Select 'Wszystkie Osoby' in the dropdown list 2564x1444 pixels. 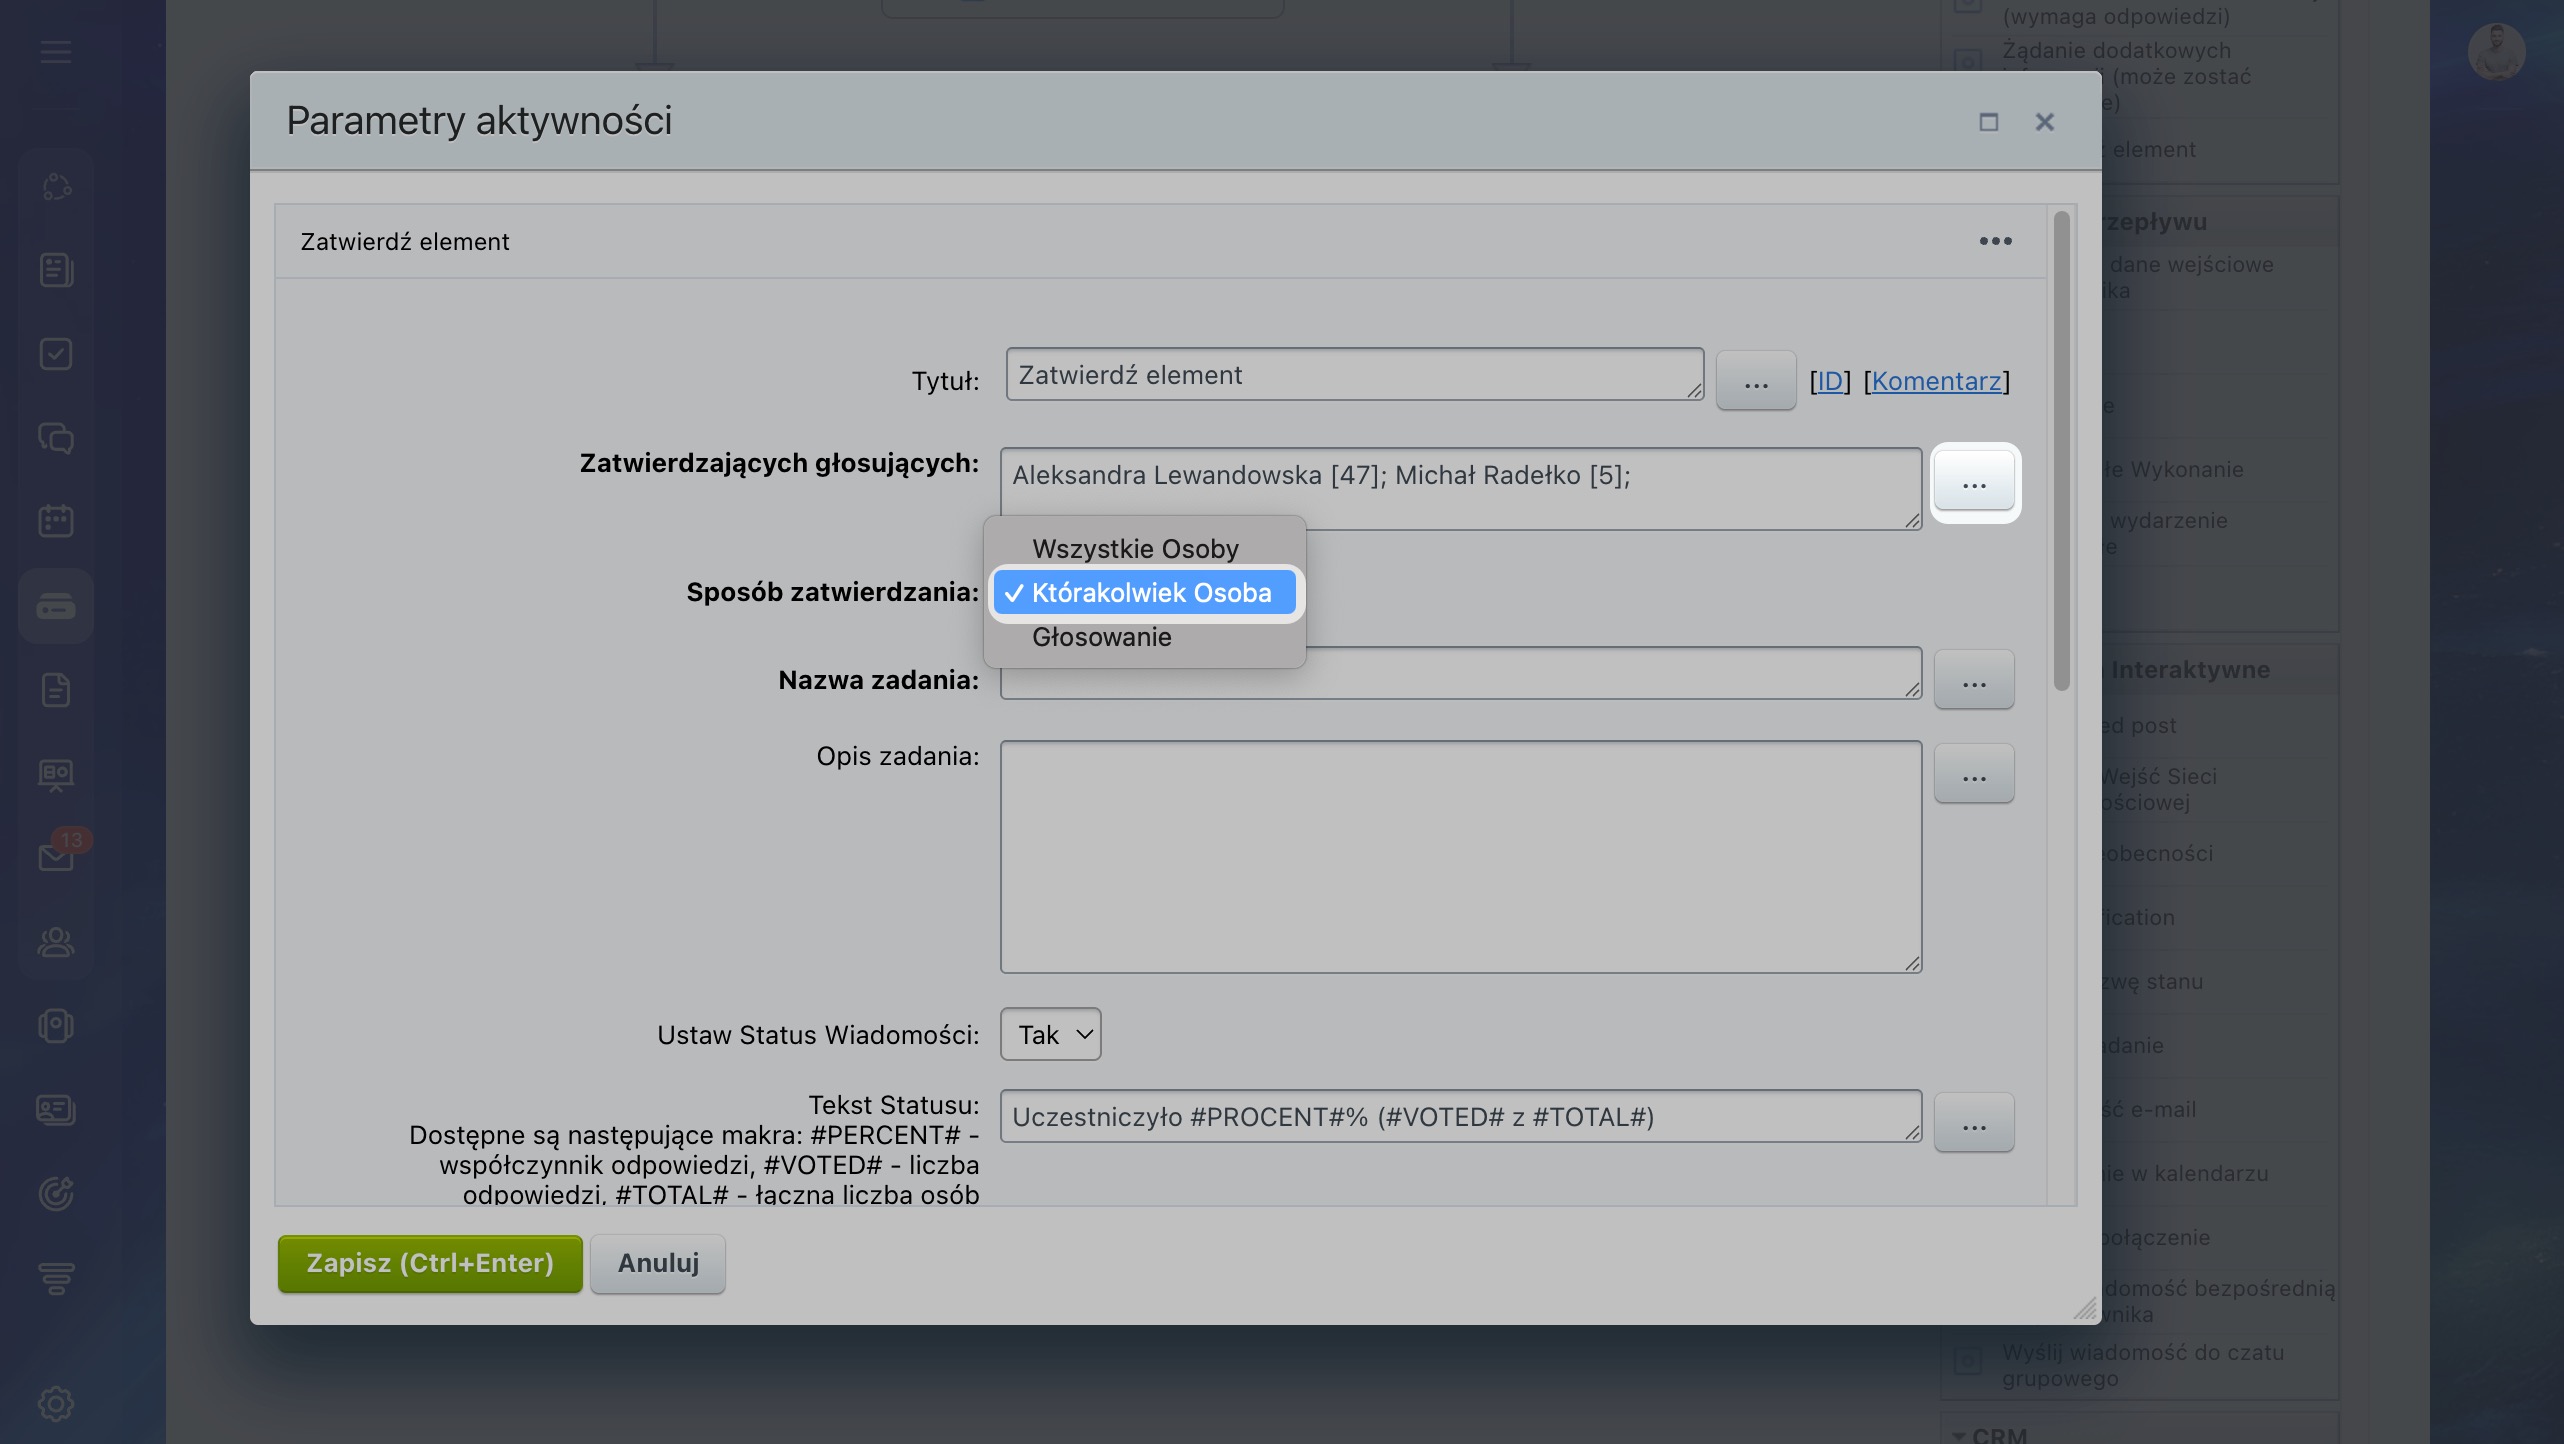coord(1135,549)
